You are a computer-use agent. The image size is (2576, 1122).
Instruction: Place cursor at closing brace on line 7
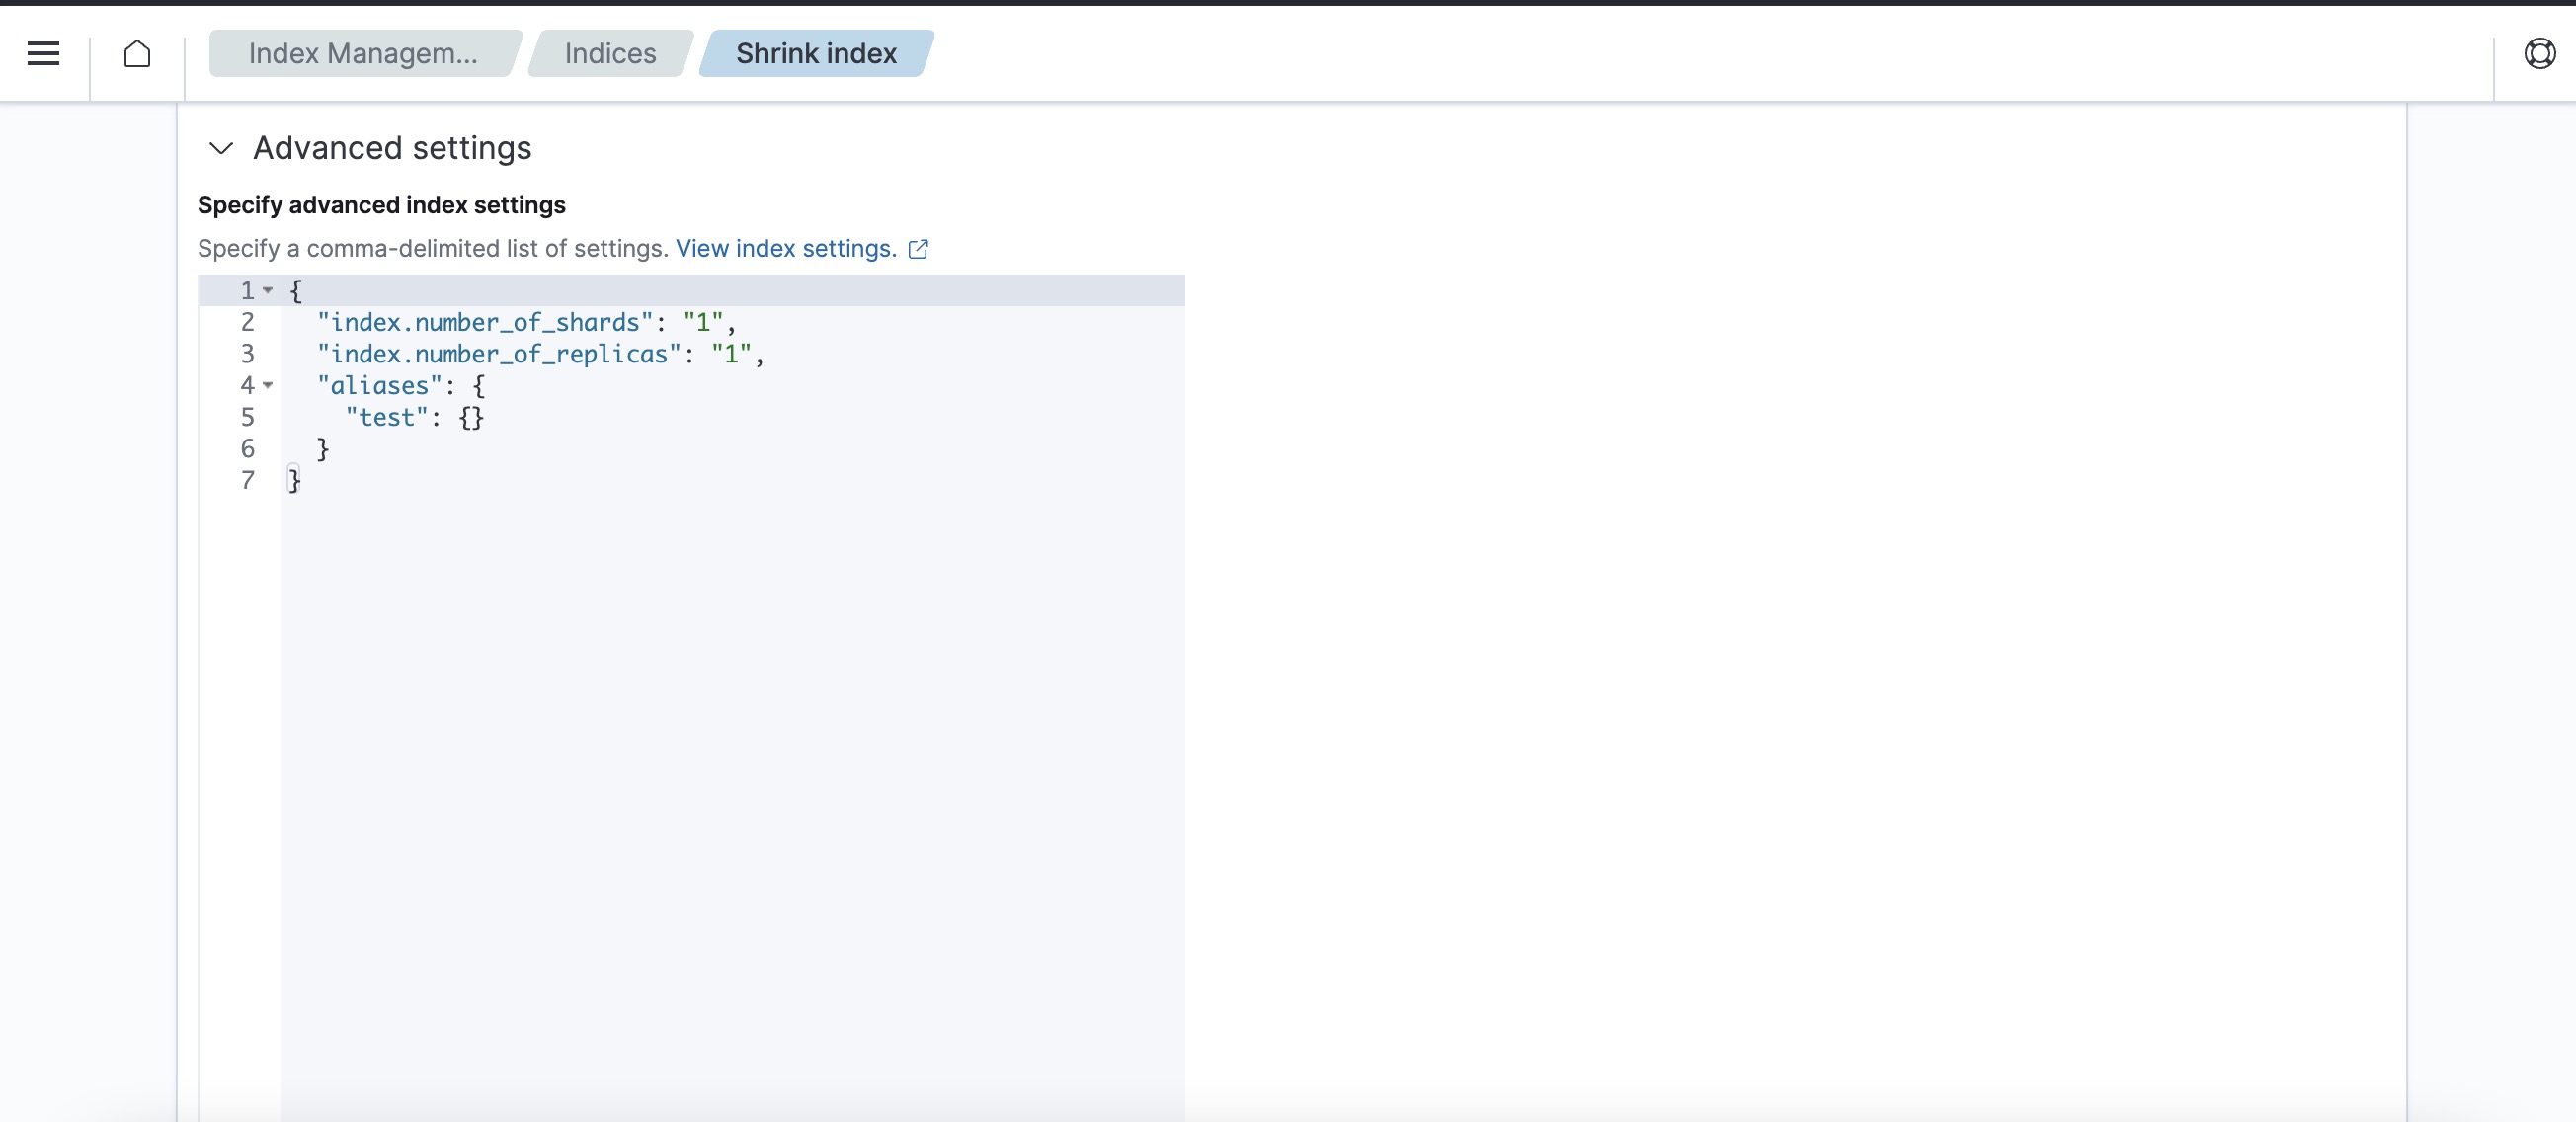(294, 480)
